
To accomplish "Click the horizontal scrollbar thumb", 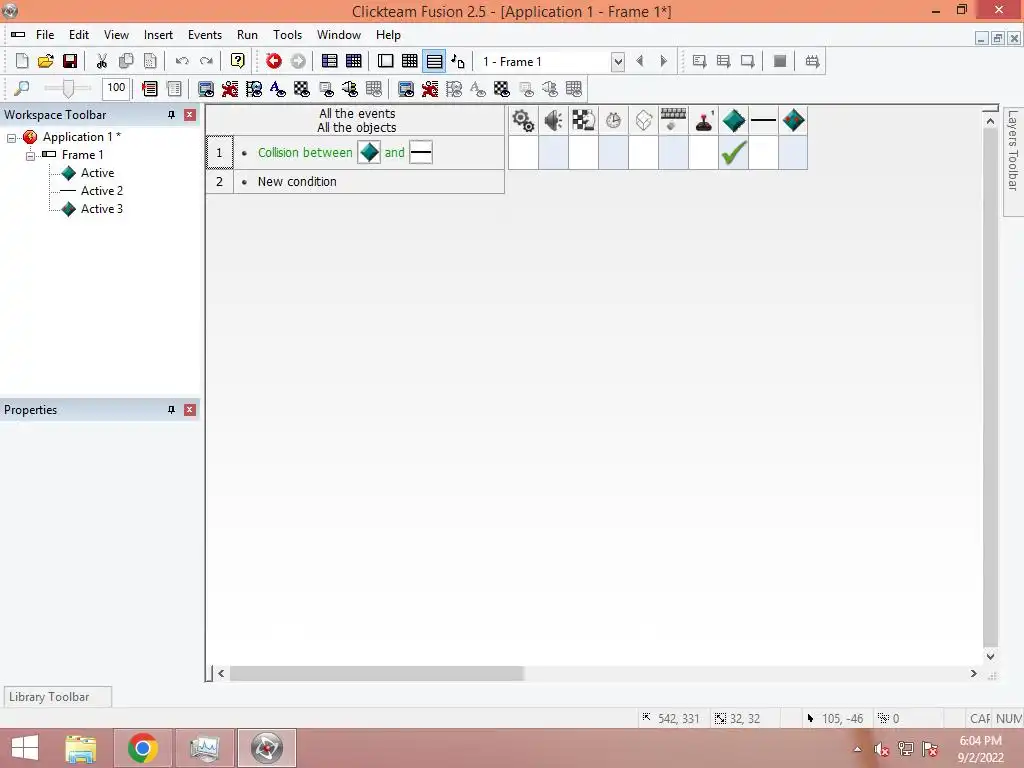I will tap(377, 673).
